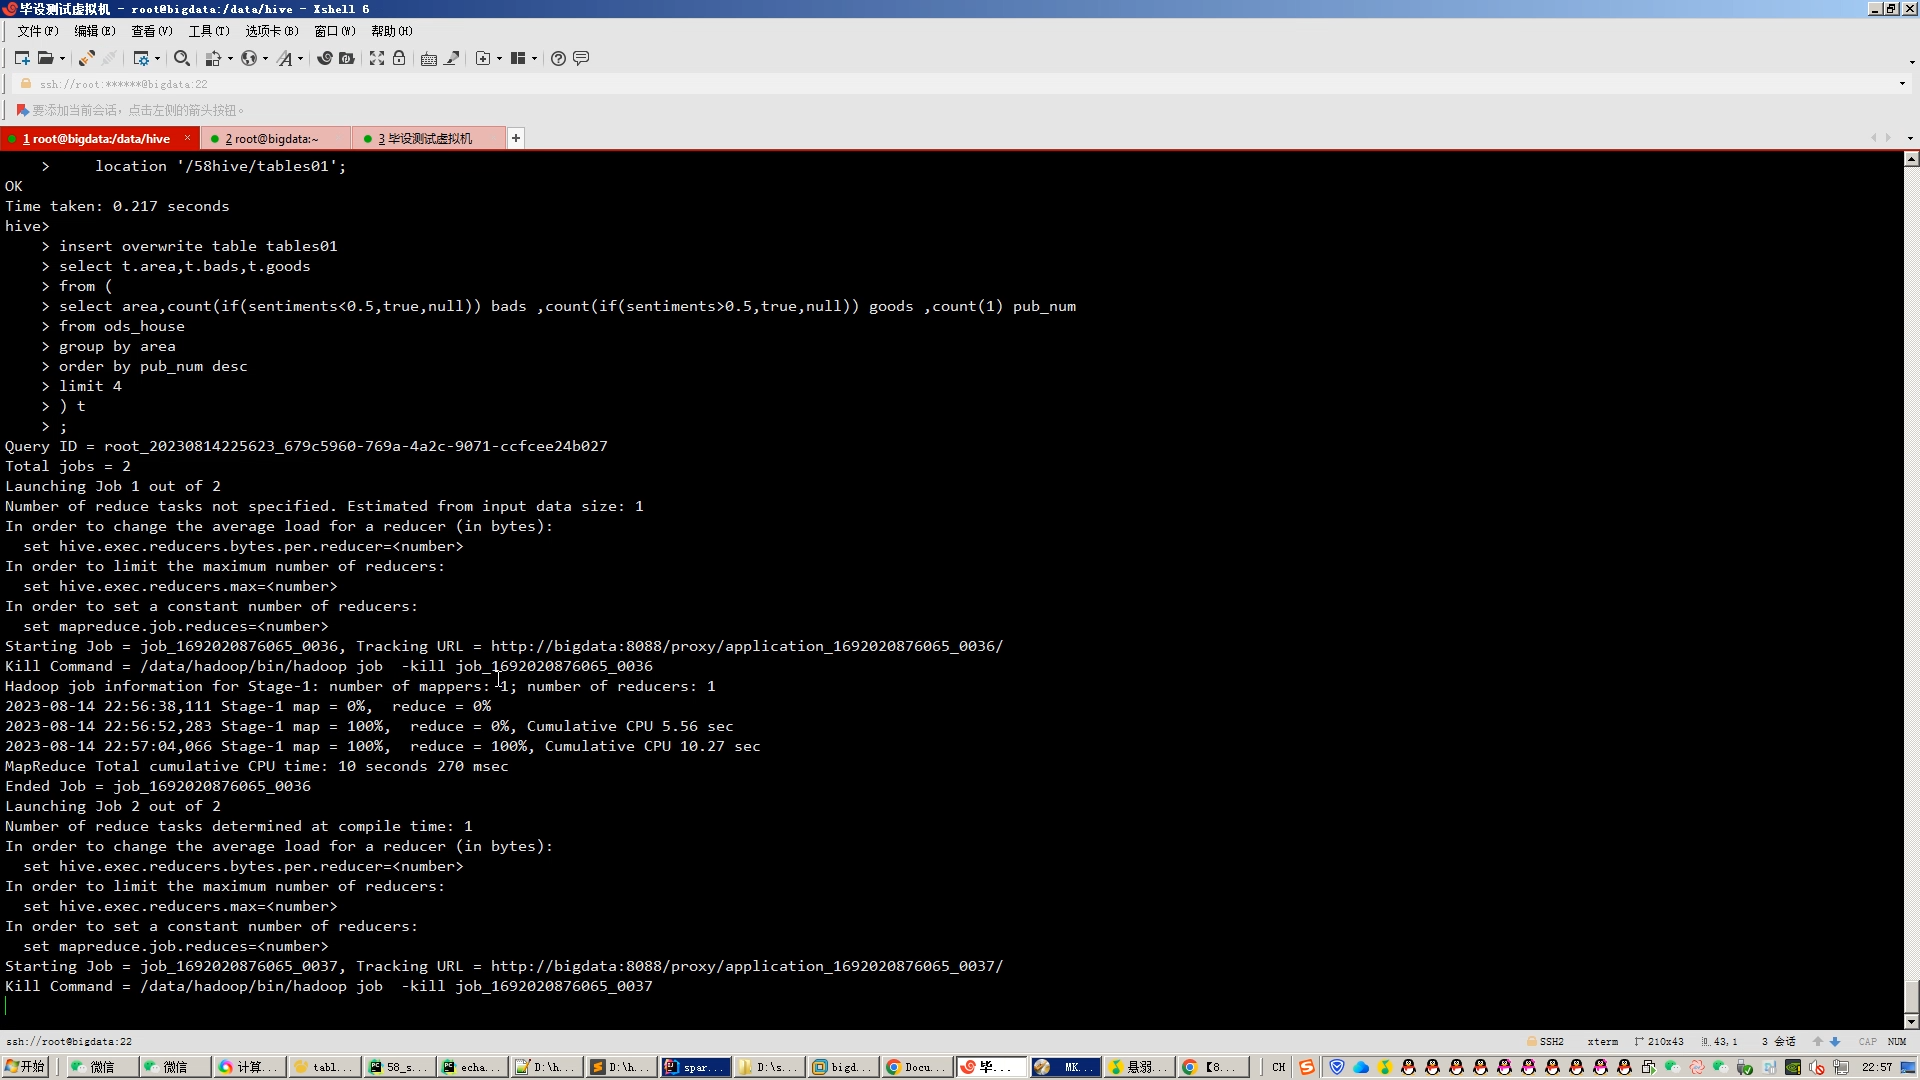
Task: Click the terminal scrollbar down arrow
Action: point(1911,1021)
